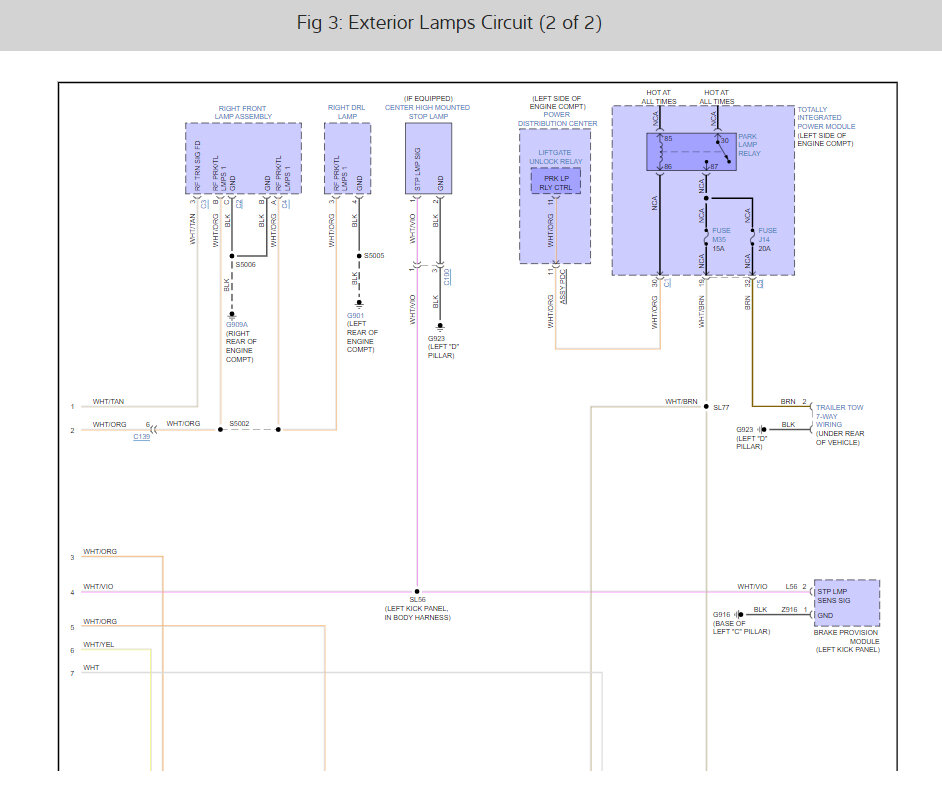
Task: Open the C139 connector link
Action: 142,437
